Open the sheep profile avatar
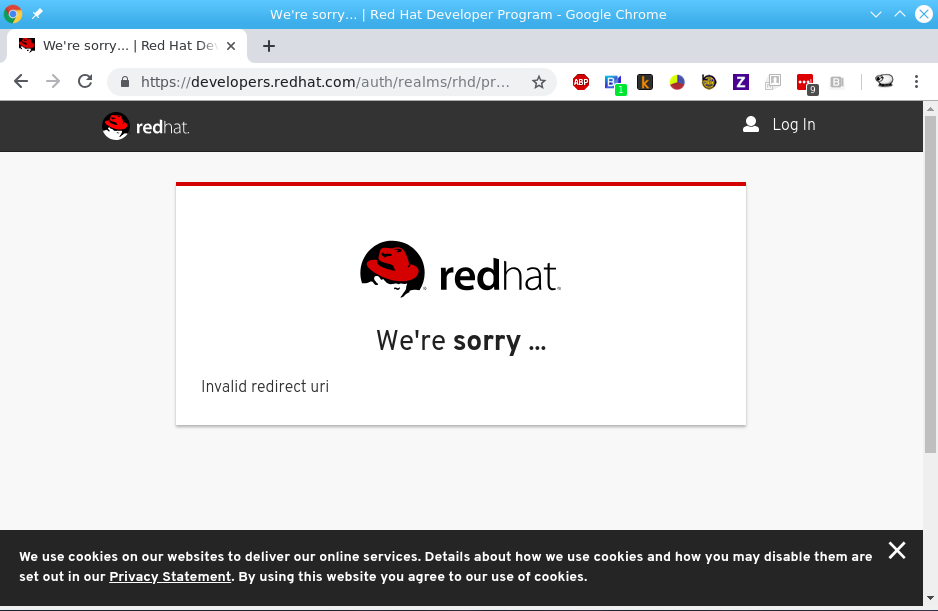This screenshot has height=611, width=938. 884,81
